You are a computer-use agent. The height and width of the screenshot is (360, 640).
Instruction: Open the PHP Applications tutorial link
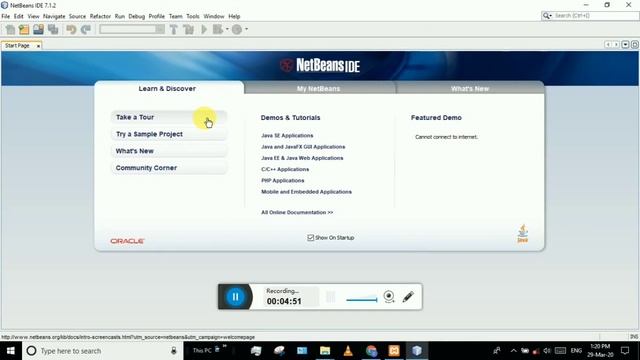(x=283, y=180)
